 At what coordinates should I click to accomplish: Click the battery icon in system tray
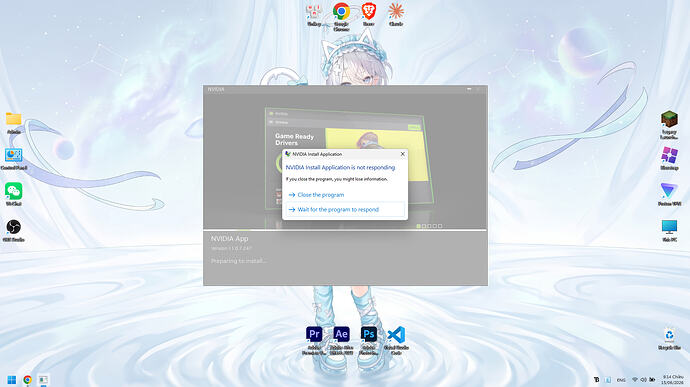[652, 380]
